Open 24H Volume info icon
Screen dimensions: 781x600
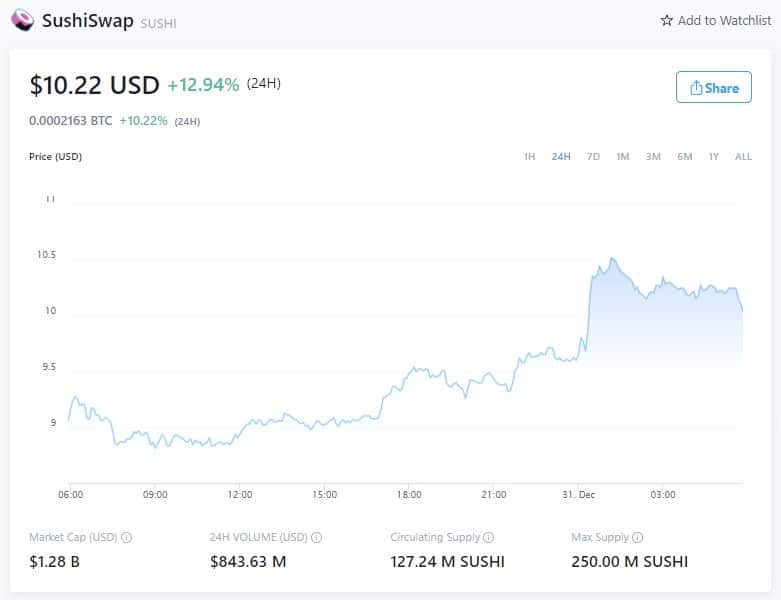pos(316,537)
